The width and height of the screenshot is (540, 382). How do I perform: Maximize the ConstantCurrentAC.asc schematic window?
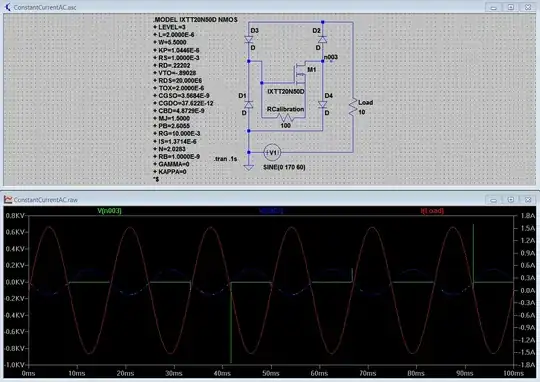click(511, 7)
